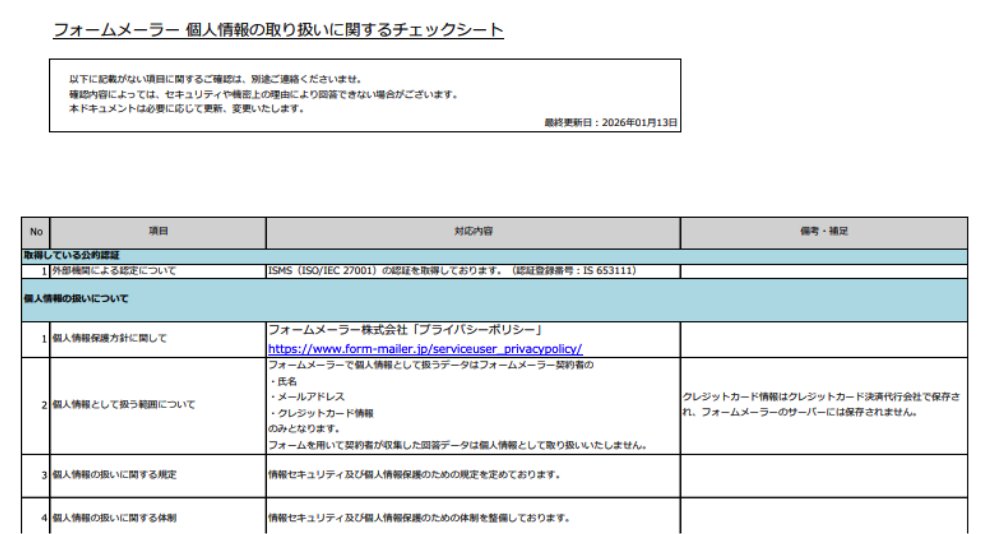Viewport: 990px width, 534px height.
Task: Select the 備考・補足 column header
Action: coord(824,232)
